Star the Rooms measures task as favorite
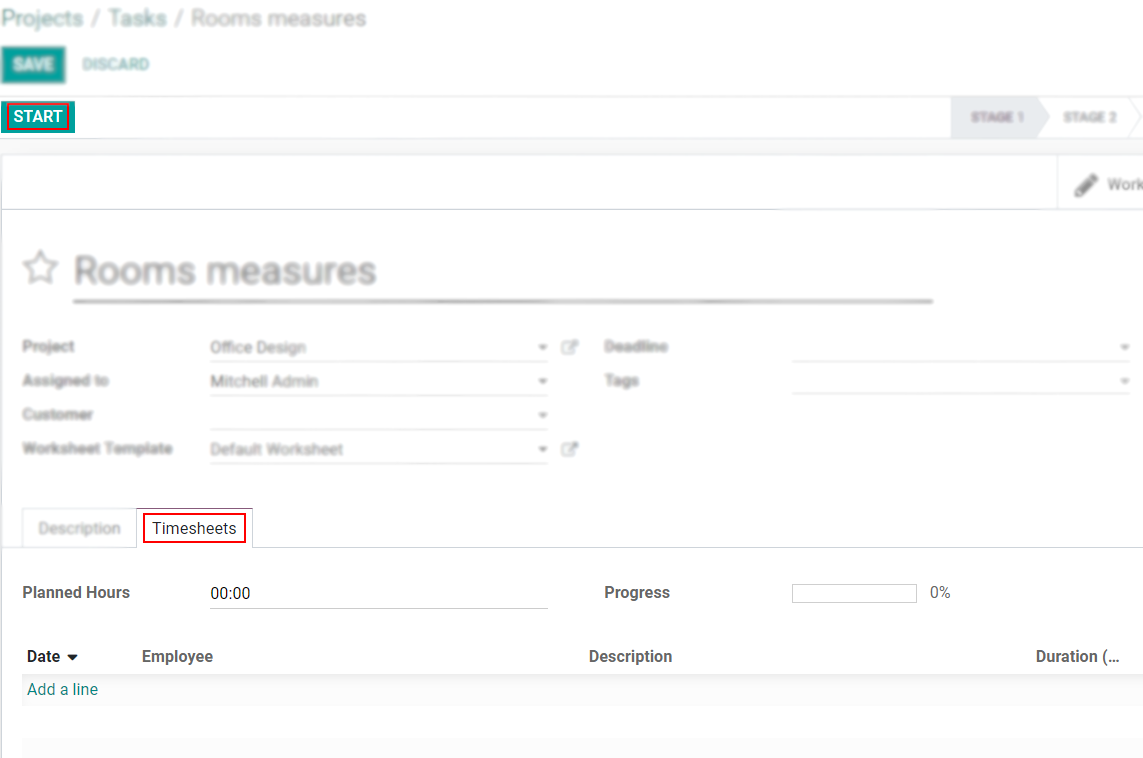 pyautogui.click(x=40, y=267)
